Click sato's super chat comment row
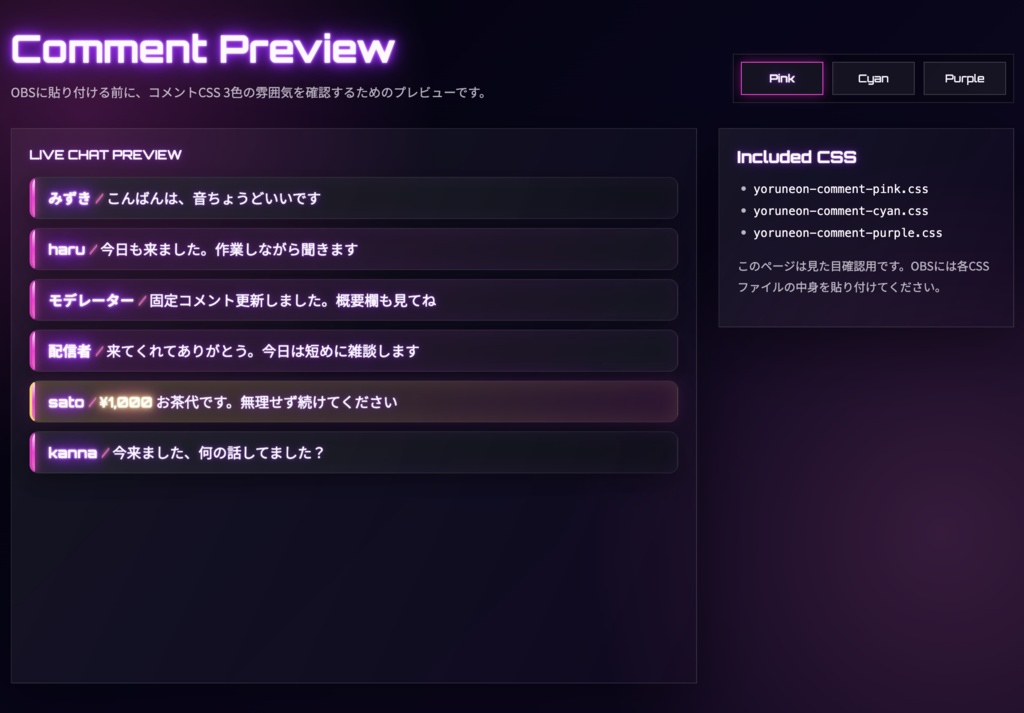Screen dimensions: 1024x713 354,402
